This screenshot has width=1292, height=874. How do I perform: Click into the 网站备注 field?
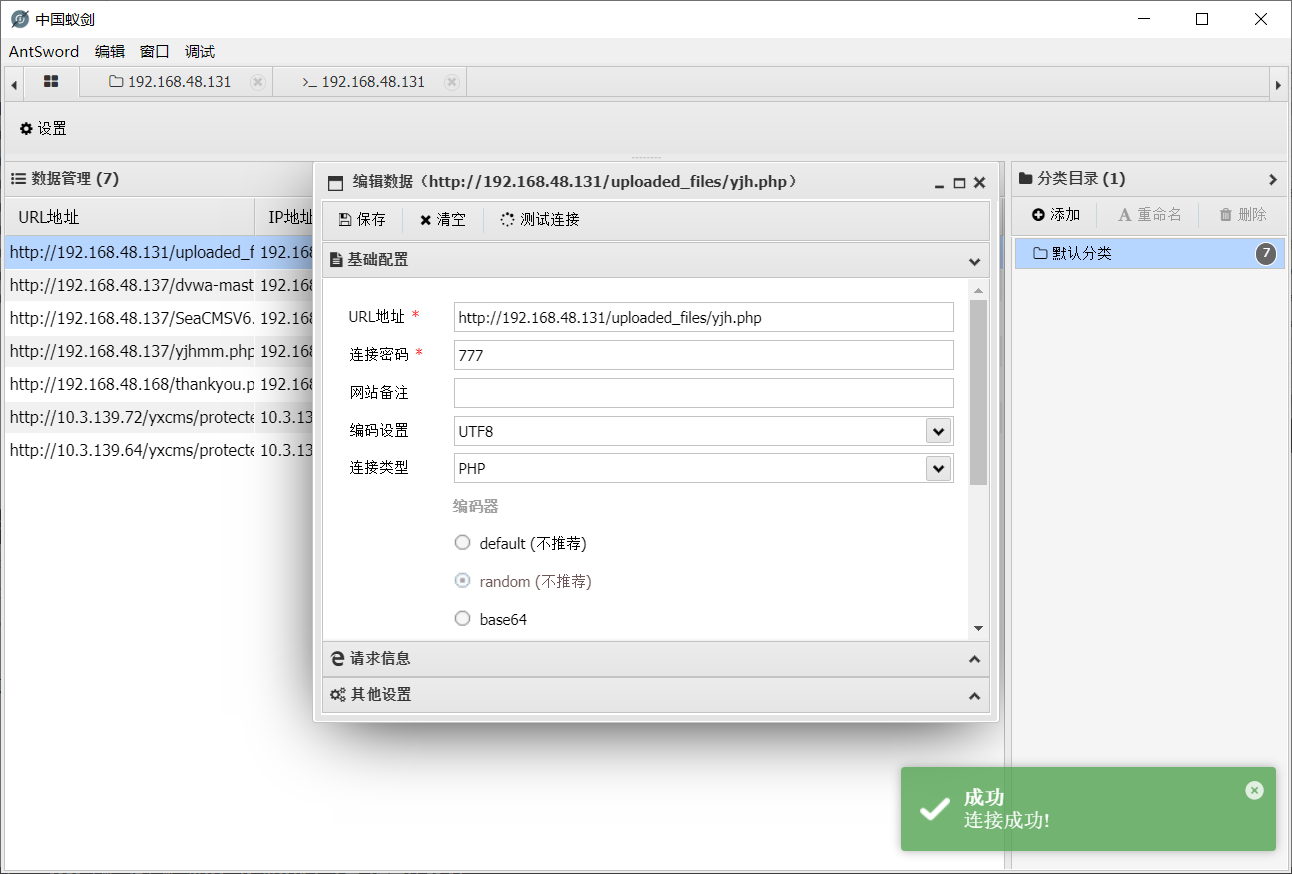[x=703, y=393]
